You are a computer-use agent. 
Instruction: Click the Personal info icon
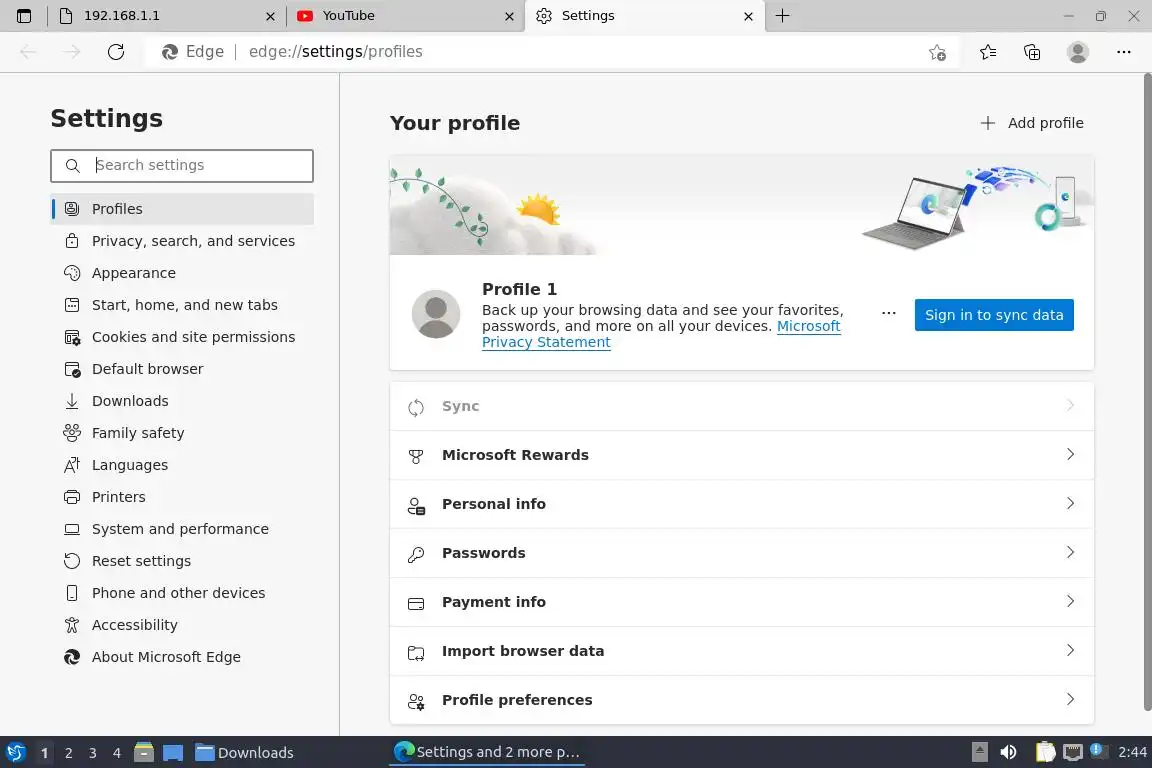[x=416, y=506]
